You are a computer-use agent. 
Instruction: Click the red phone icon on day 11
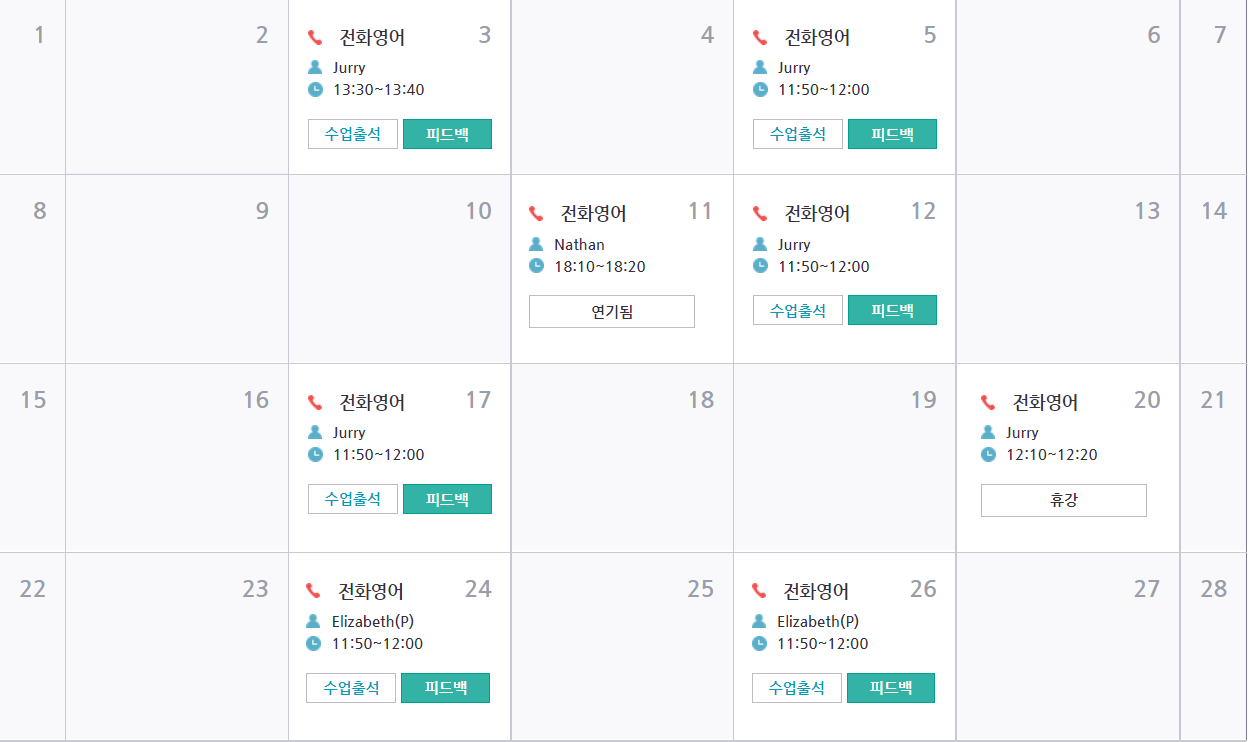(x=536, y=213)
